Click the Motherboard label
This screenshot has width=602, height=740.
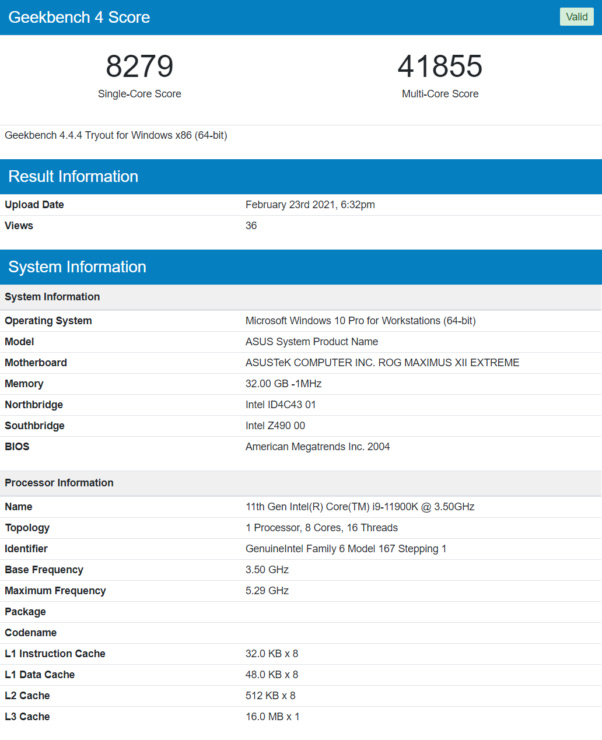[36, 363]
